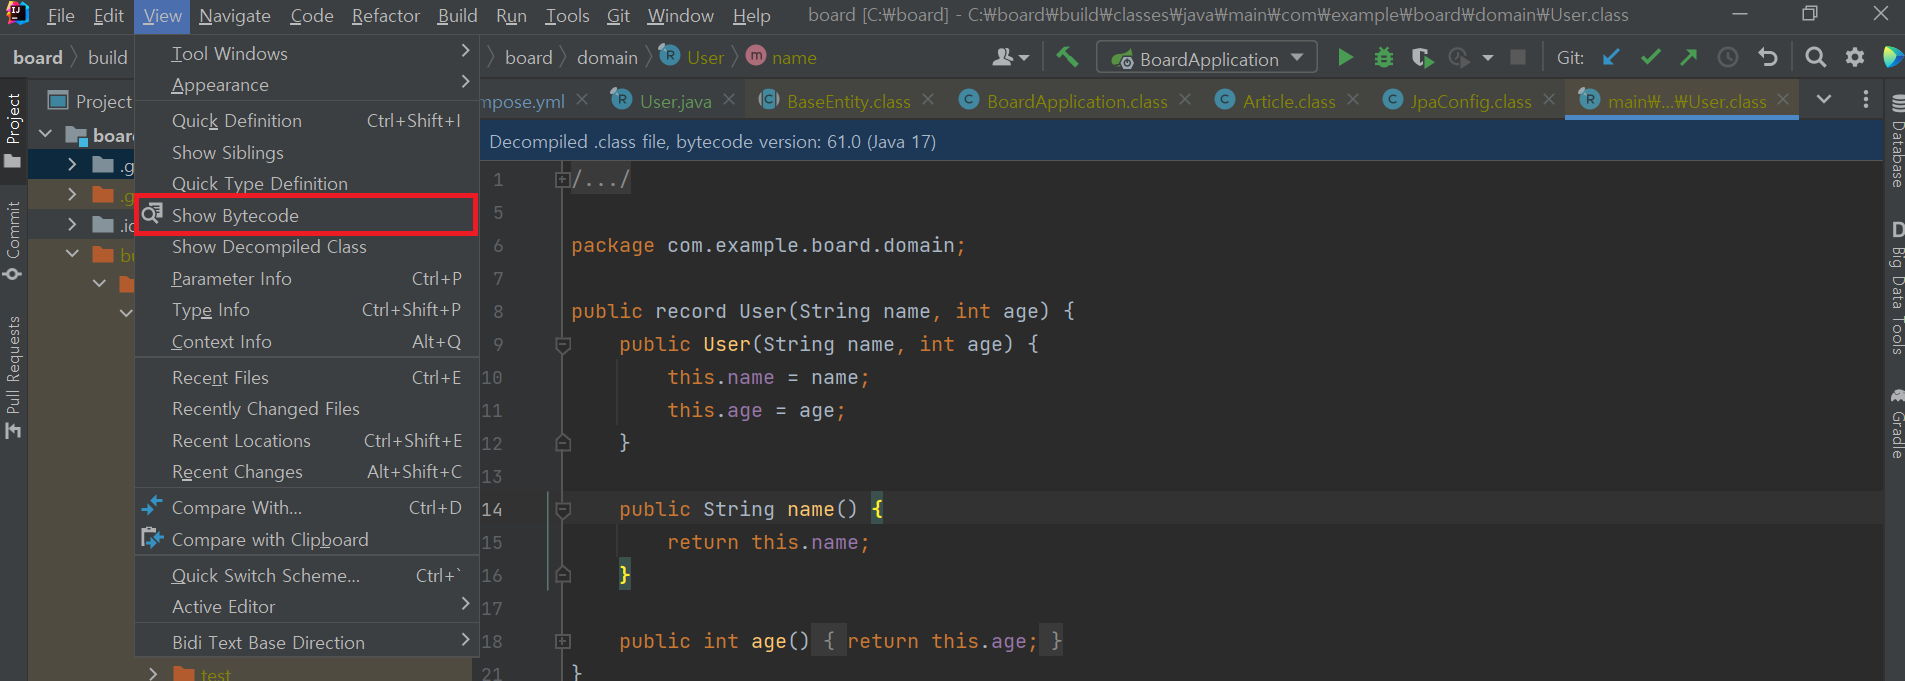Start debugging with the bug icon
The width and height of the screenshot is (1905, 681).
click(1384, 58)
